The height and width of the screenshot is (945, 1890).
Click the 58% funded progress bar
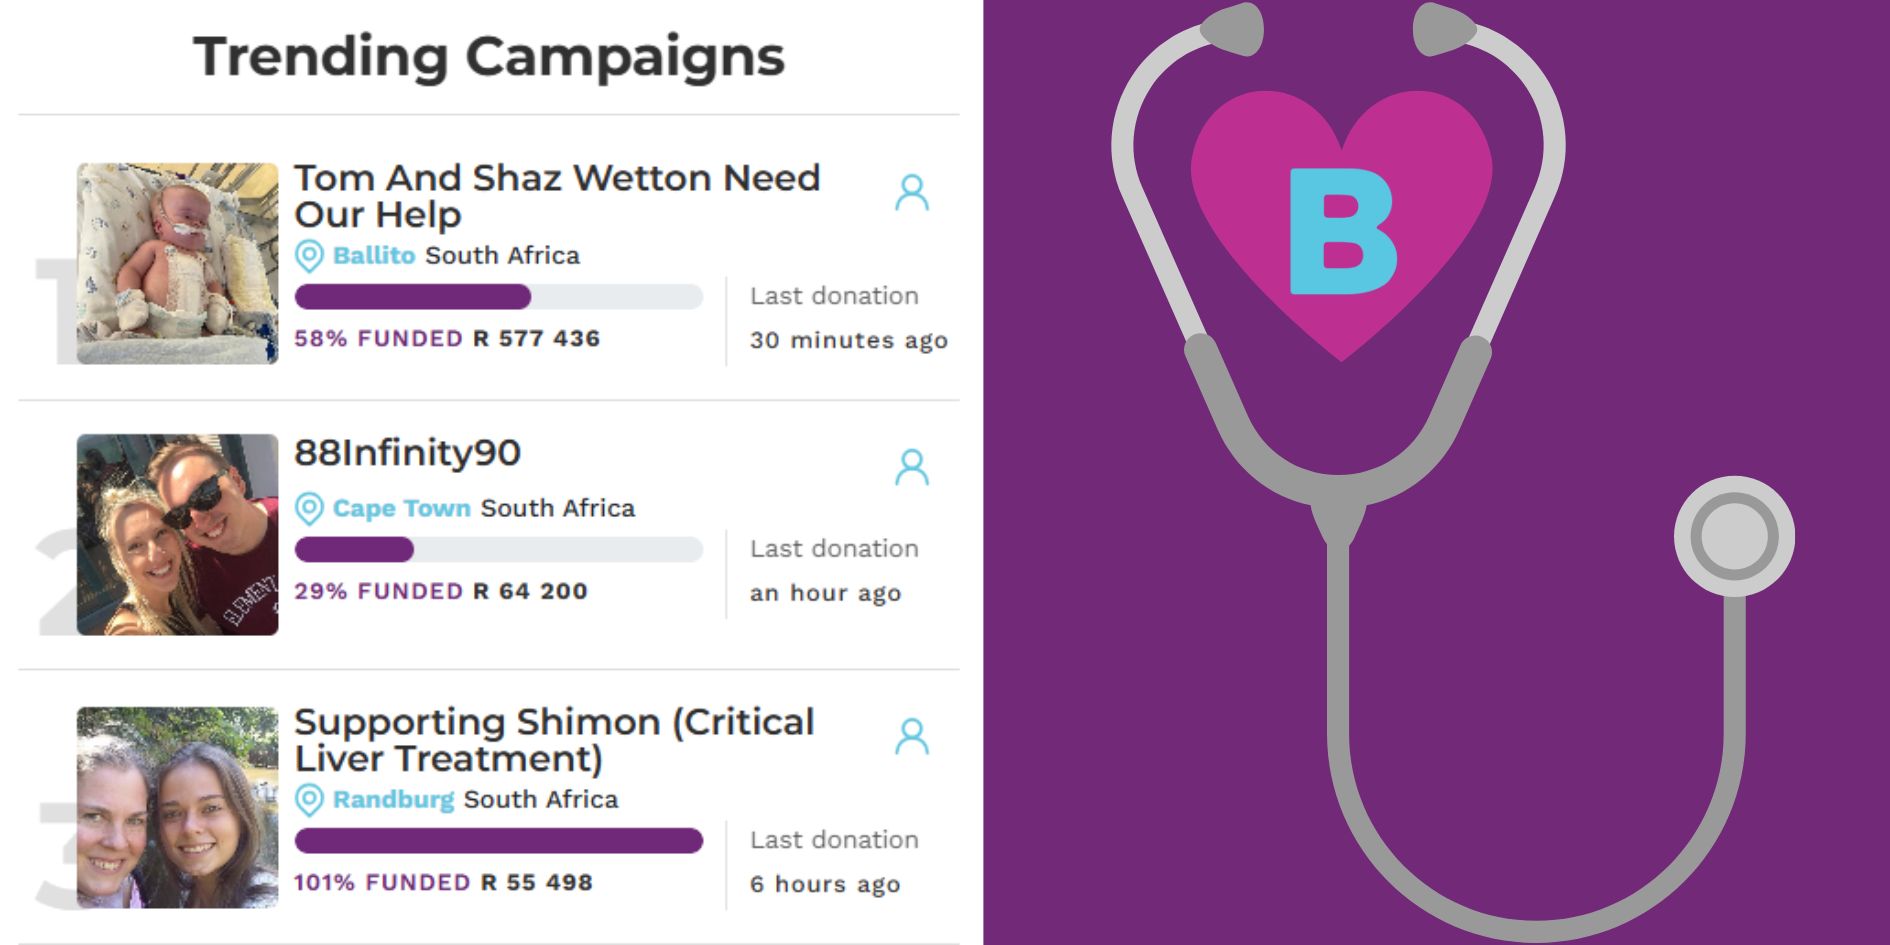(x=498, y=297)
